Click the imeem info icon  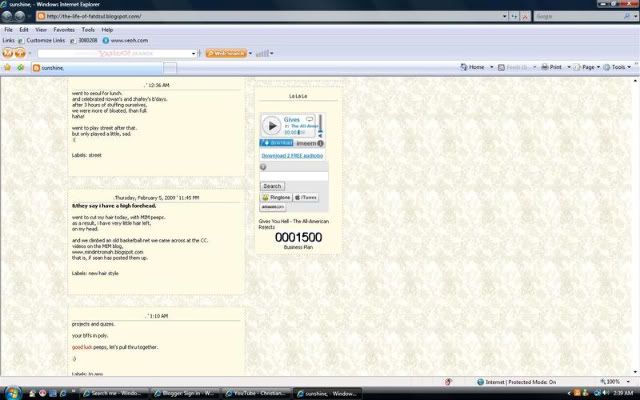point(320,143)
